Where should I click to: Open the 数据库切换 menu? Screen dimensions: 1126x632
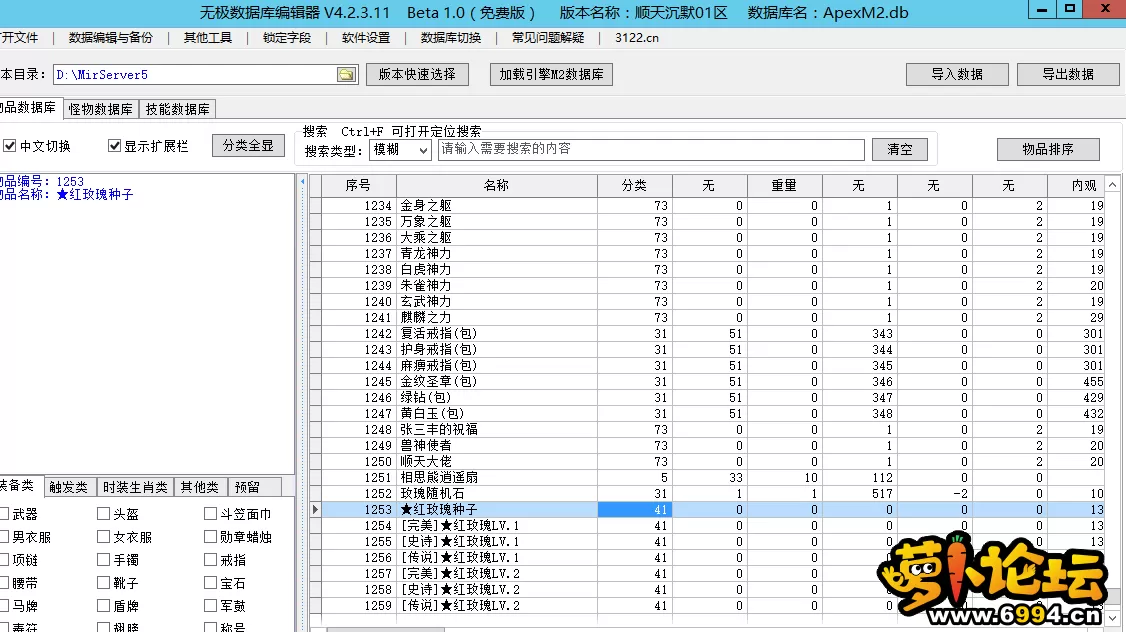(451, 37)
